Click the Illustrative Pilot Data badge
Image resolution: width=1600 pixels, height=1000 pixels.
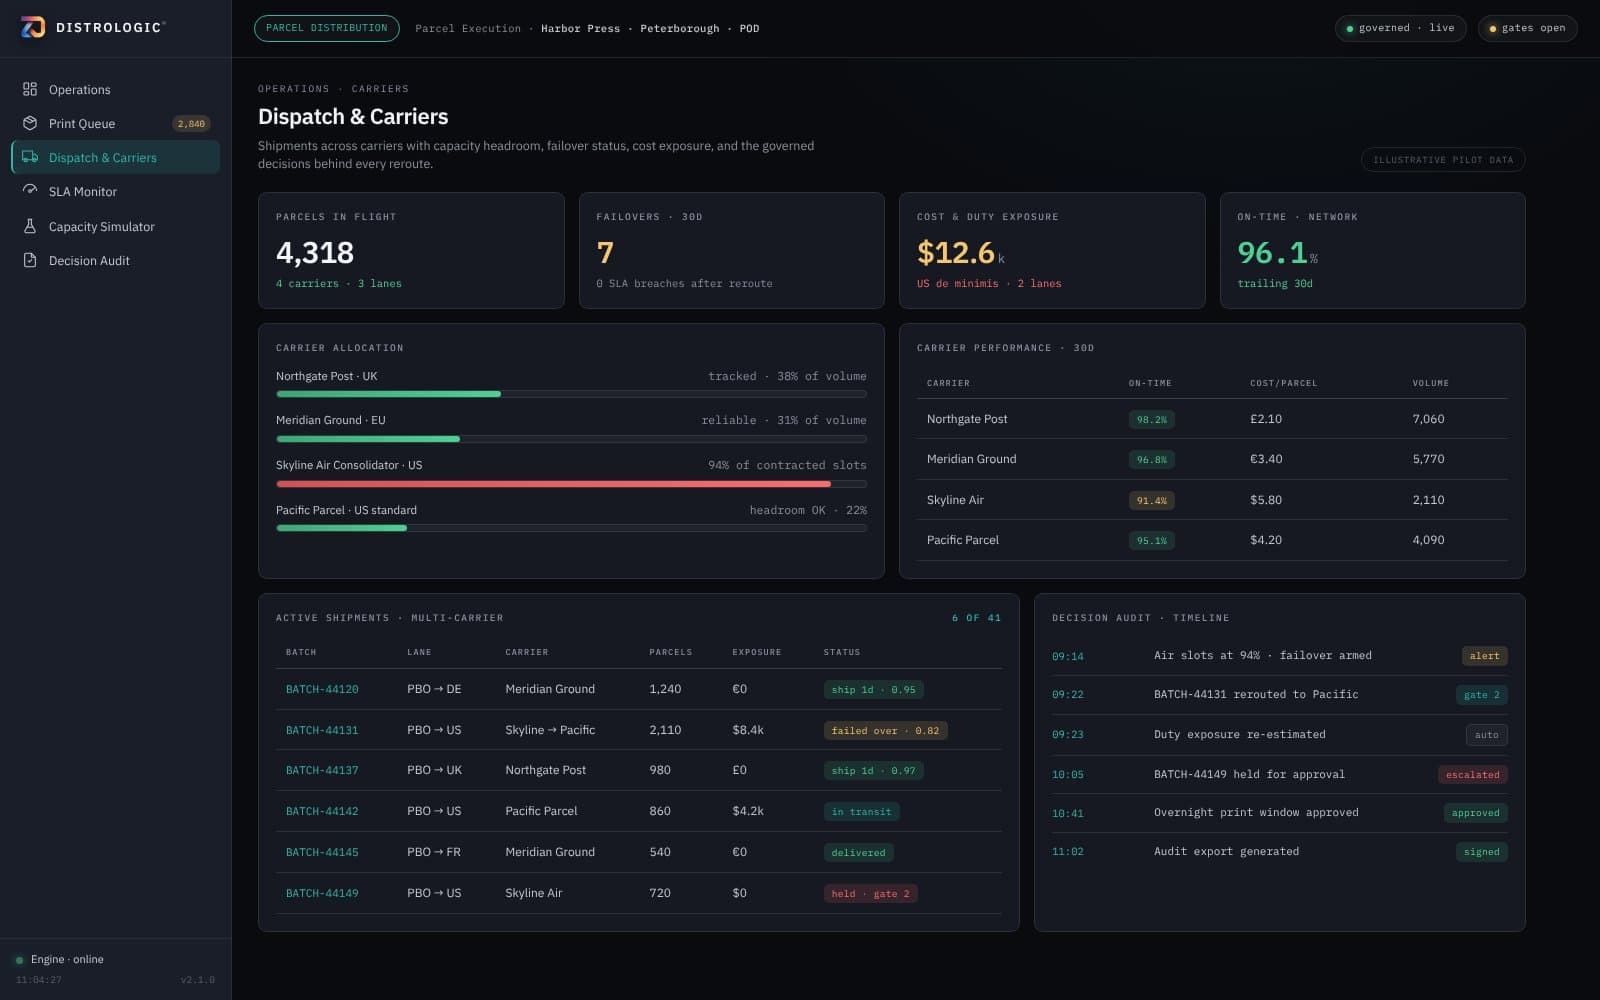[x=1442, y=160]
